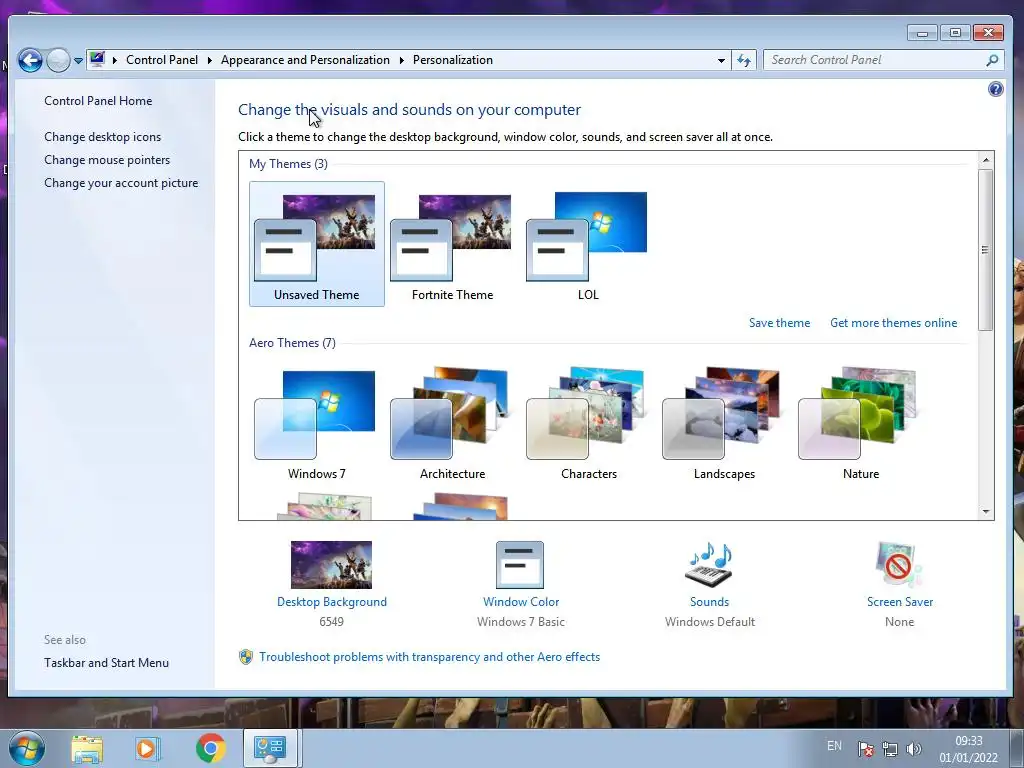
Task: Open Help with the question mark icon
Action: point(995,89)
